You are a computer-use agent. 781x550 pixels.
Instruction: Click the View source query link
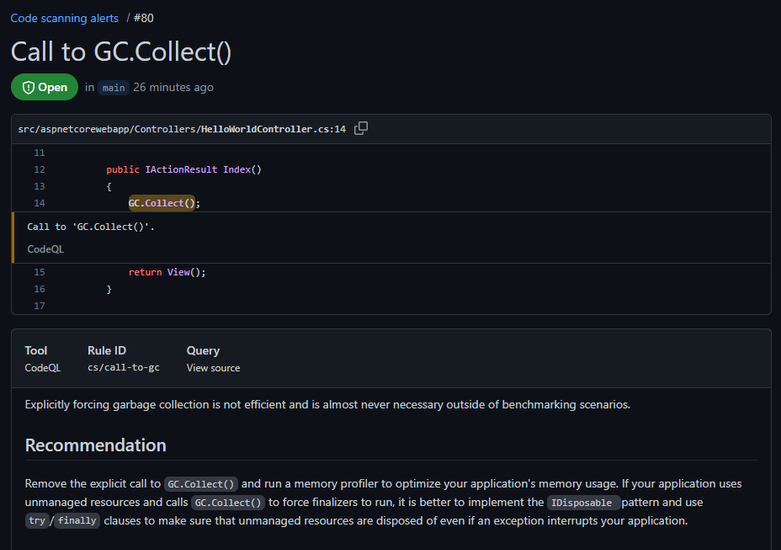tap(213, 368)
